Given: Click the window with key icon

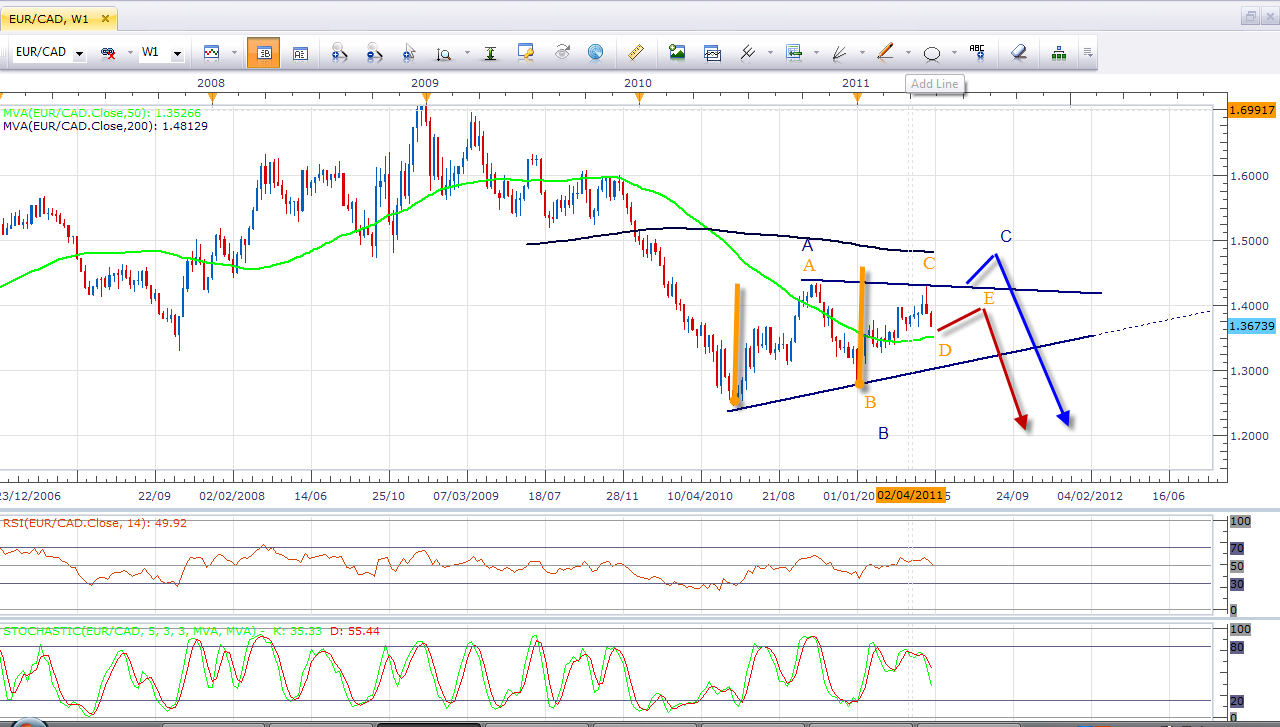Looking at the screenshot, I should (527, 53).
